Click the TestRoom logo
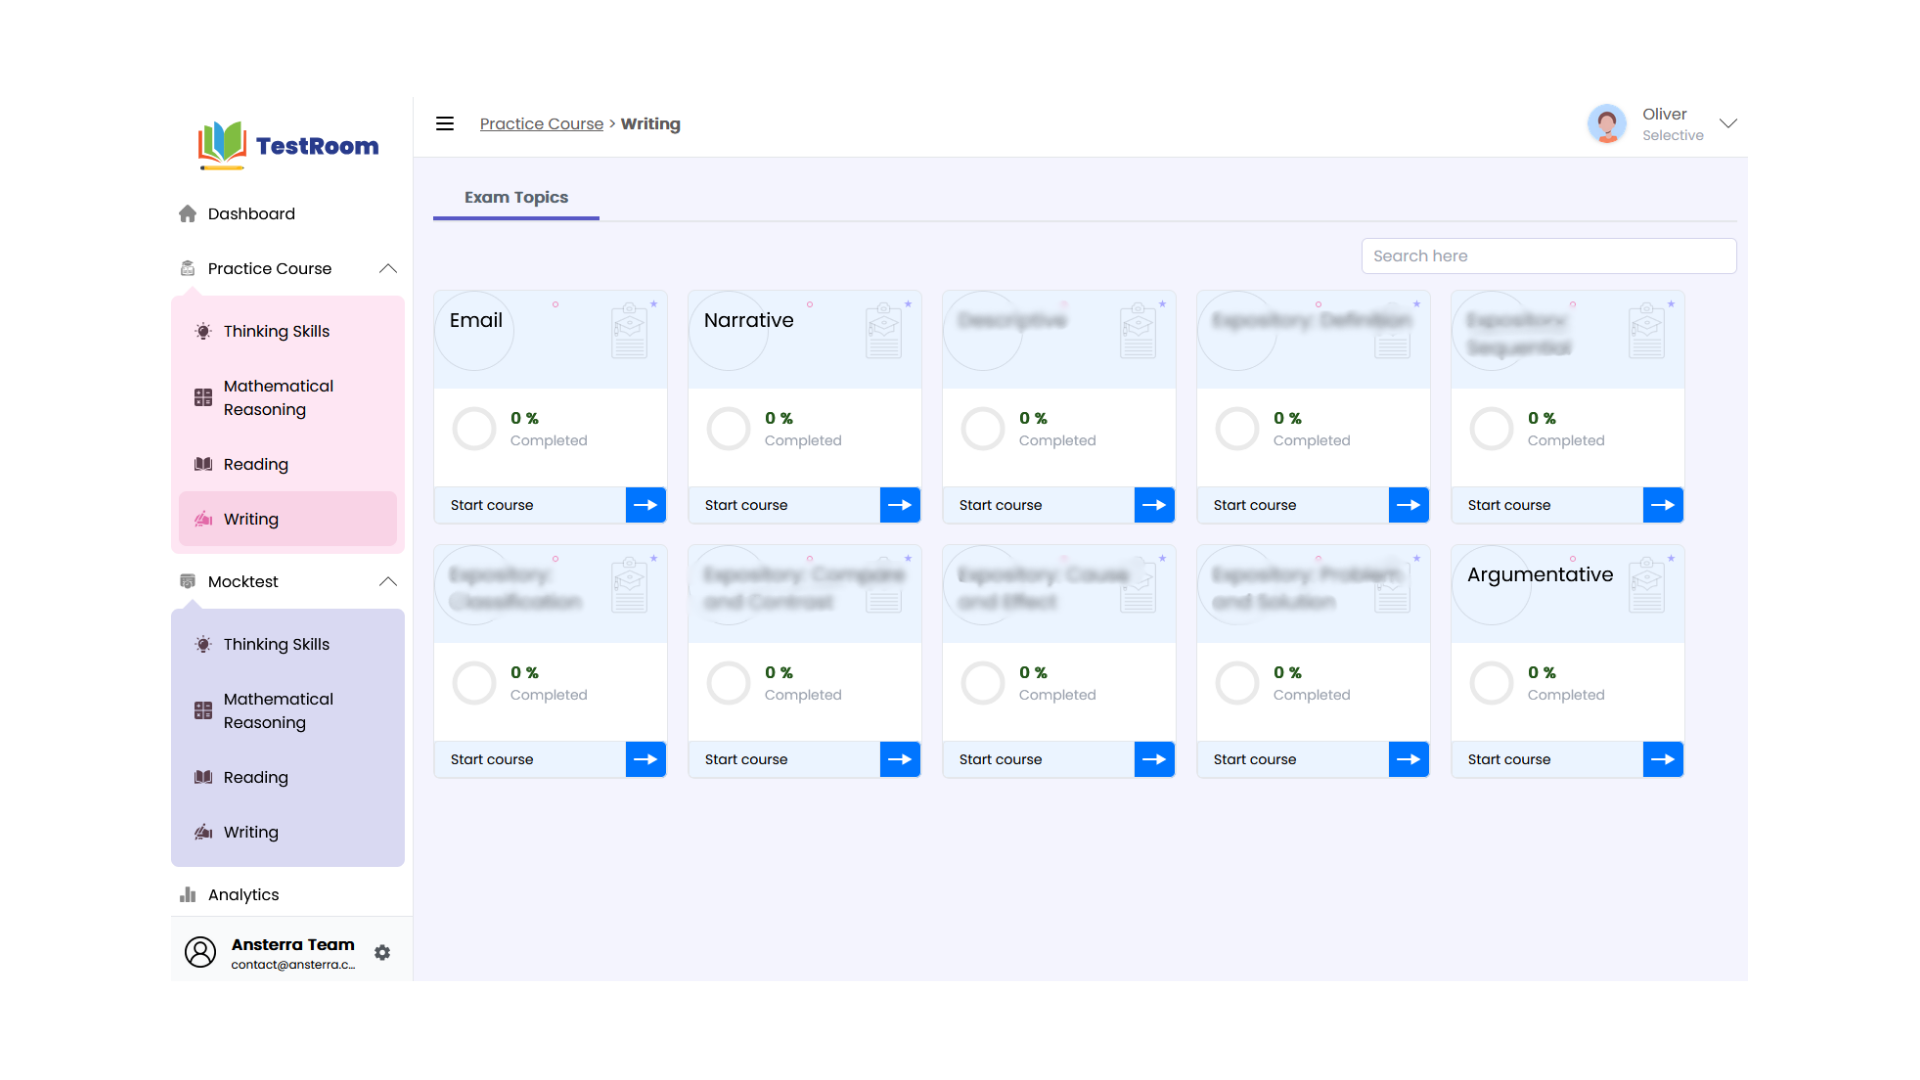This screenshot has width=1920, height=1080. point(288,146)
